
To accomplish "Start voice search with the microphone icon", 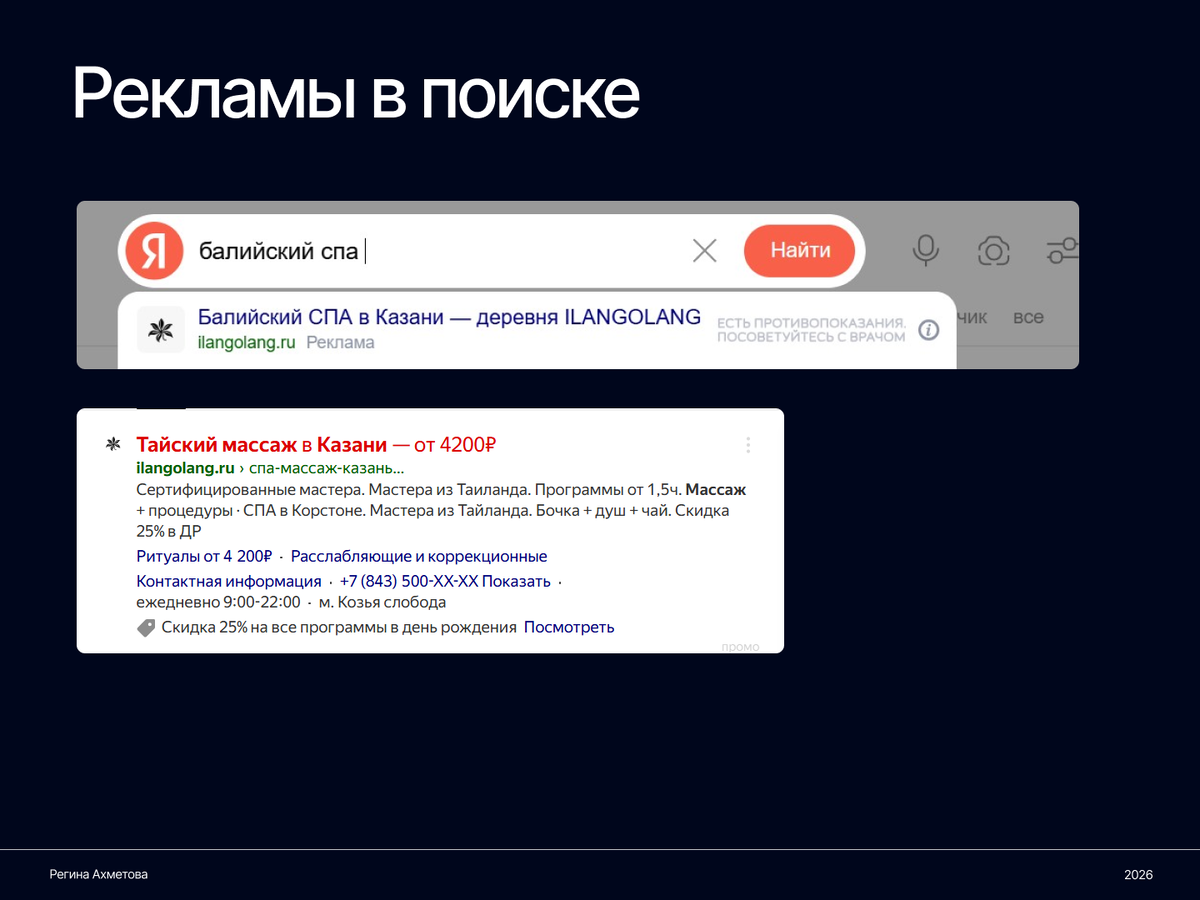I will 926,251.
